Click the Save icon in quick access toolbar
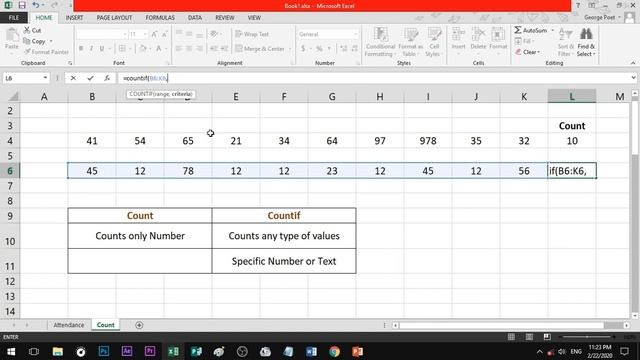This screenshot has width=640, height=360. pyautogui.click(x=22, y=5)
